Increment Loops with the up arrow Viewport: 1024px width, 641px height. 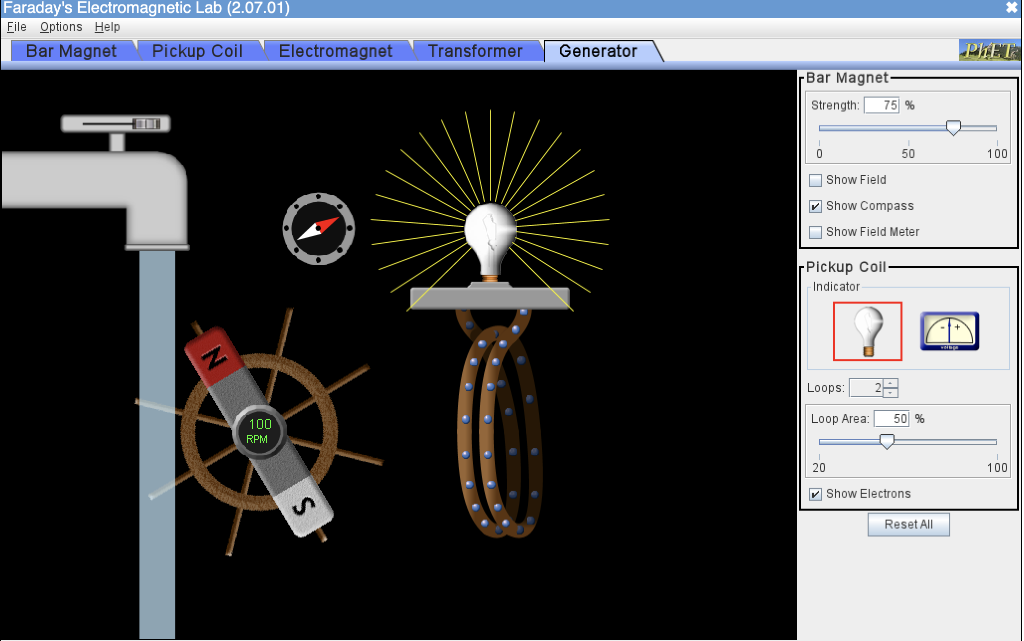890,384
